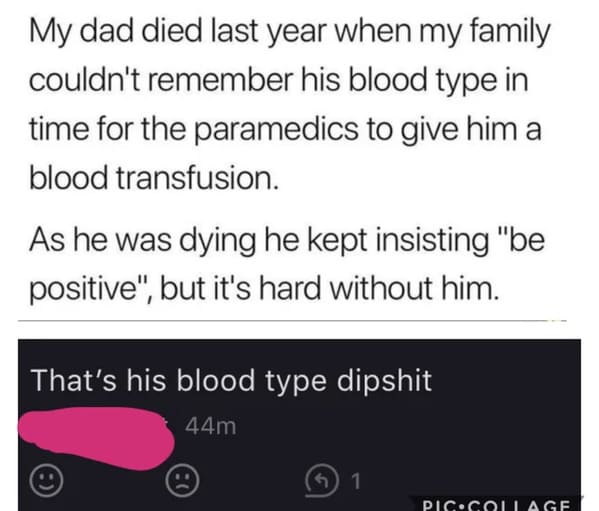Click the line "positive", but it's hard without him
599x511 pixels.
point(264,290)
